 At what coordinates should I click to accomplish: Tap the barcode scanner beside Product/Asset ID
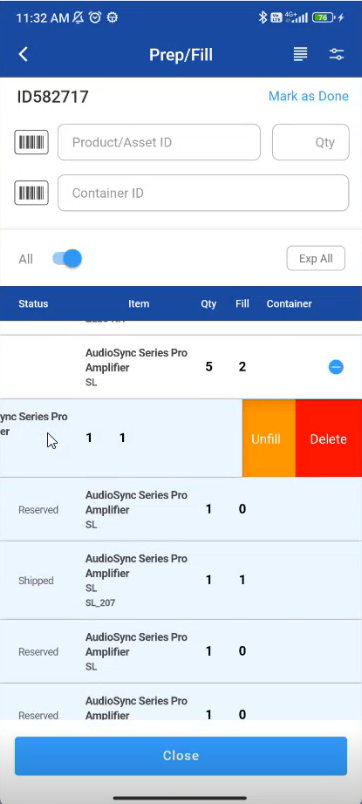click(31, 142)
